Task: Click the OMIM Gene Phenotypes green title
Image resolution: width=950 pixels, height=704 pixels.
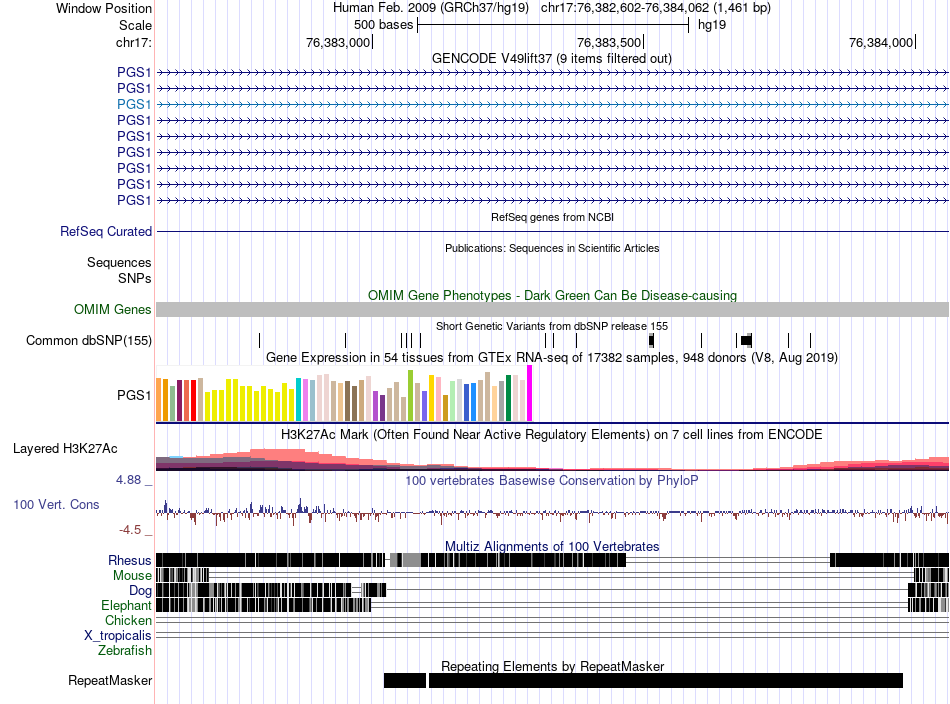Action: (x=553, y=296)
